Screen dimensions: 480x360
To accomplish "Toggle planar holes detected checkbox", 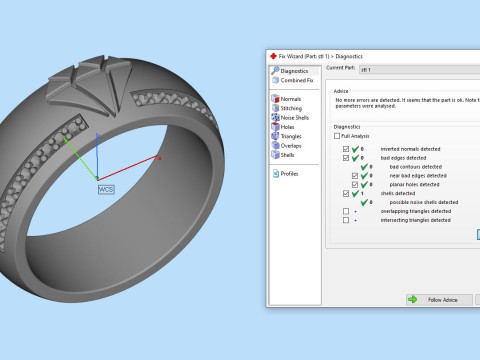I will pyautogui.click(x=355, y=184).
